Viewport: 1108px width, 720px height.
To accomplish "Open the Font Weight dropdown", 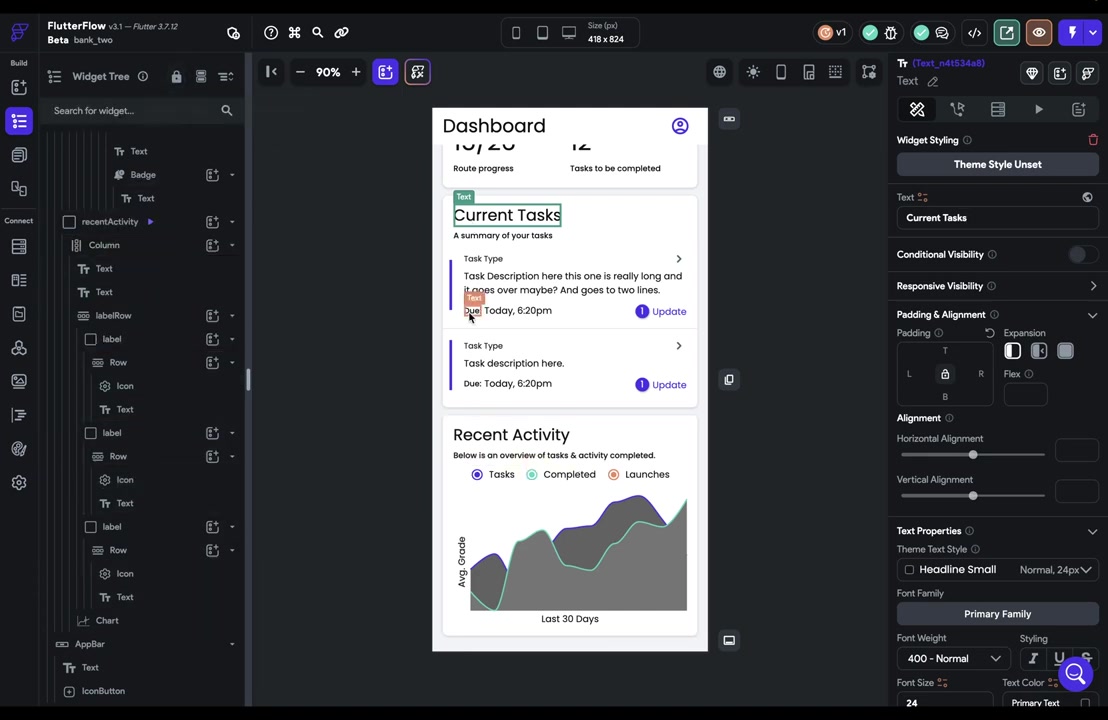I will click(953, 659).
